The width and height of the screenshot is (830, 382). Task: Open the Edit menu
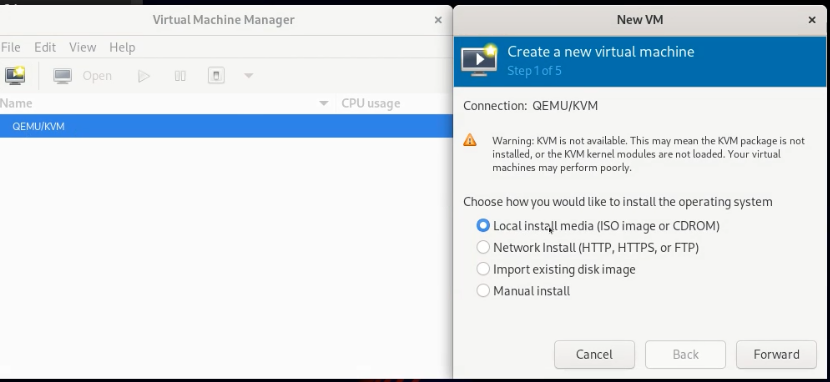(45, 47)
